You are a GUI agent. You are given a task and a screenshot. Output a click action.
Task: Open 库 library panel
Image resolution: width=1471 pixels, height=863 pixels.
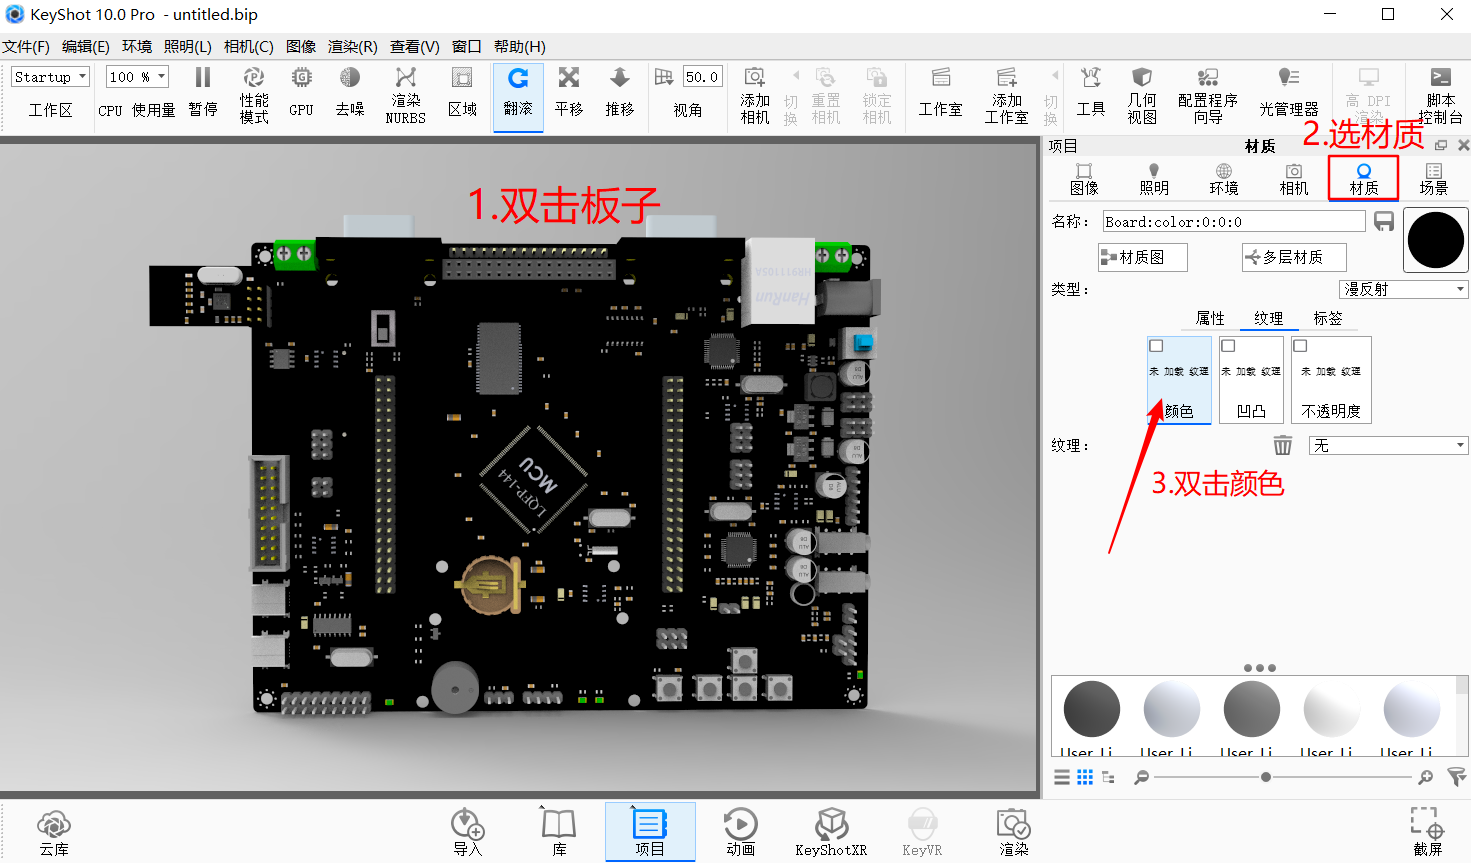[559, 833]
